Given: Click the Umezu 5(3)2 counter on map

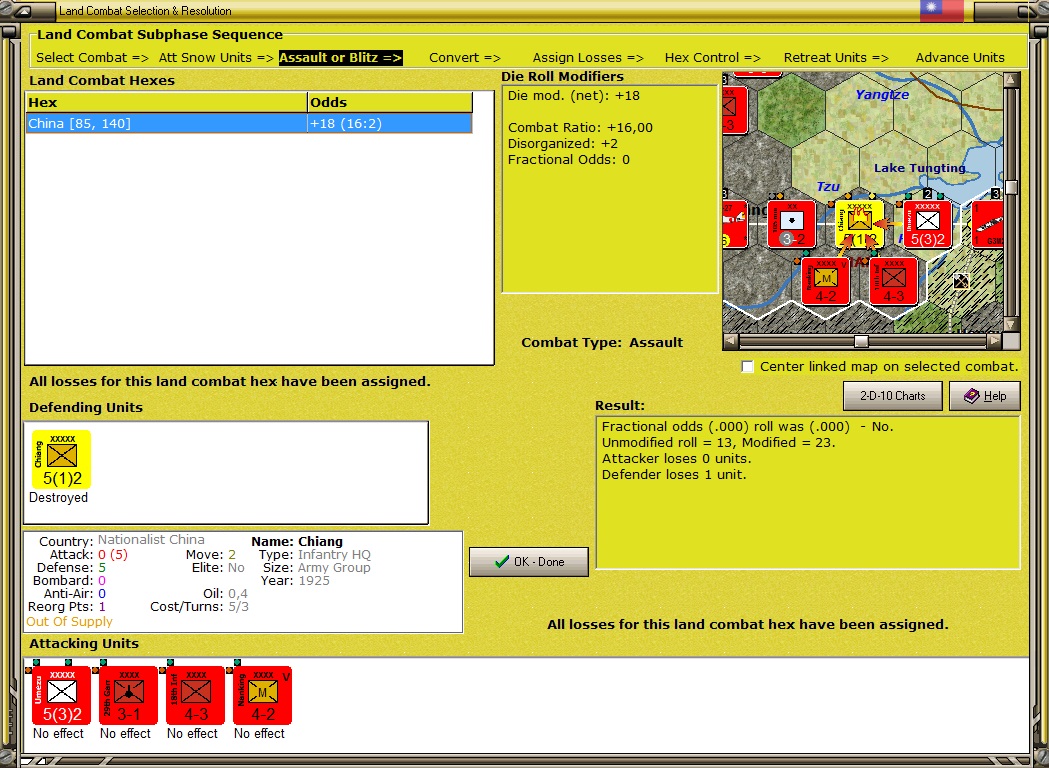Looking at the screenshot, I should pos(927,224).
